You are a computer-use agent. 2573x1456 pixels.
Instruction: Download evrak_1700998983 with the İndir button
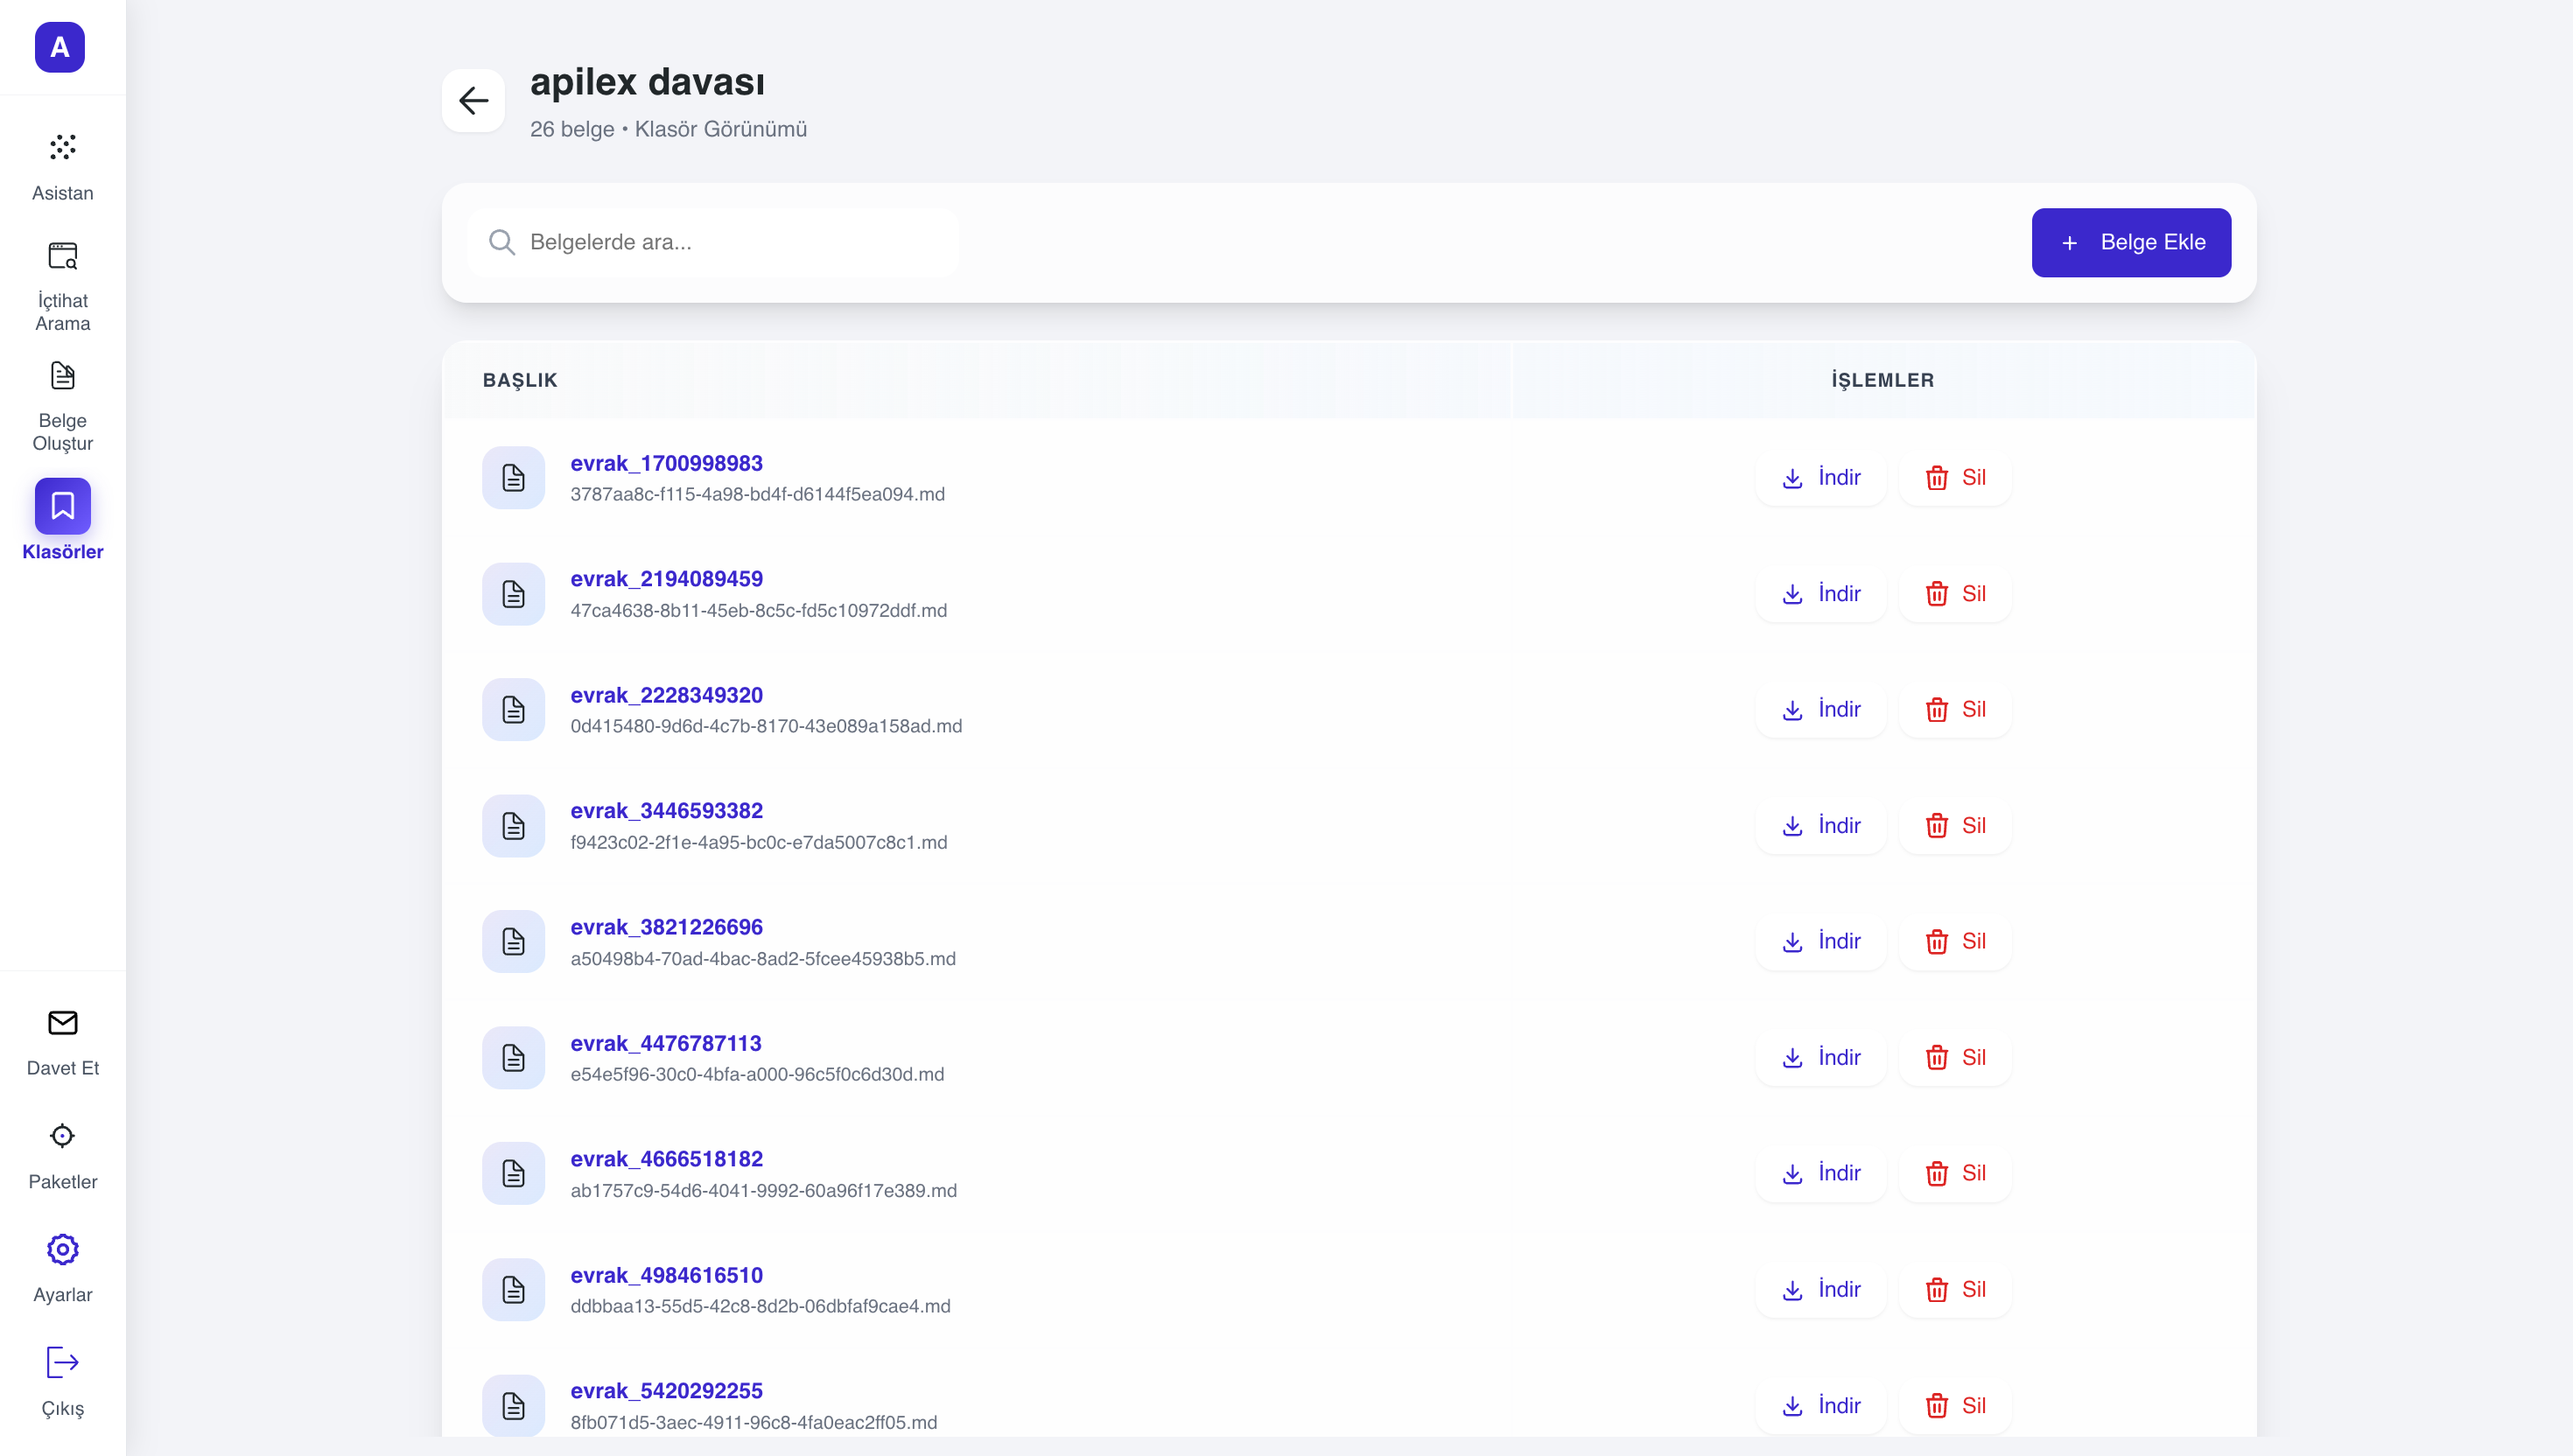[1820, 478]
